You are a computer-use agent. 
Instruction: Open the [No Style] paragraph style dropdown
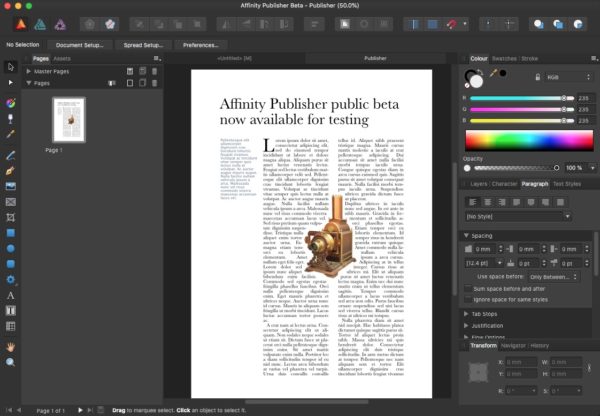point(518,217)
